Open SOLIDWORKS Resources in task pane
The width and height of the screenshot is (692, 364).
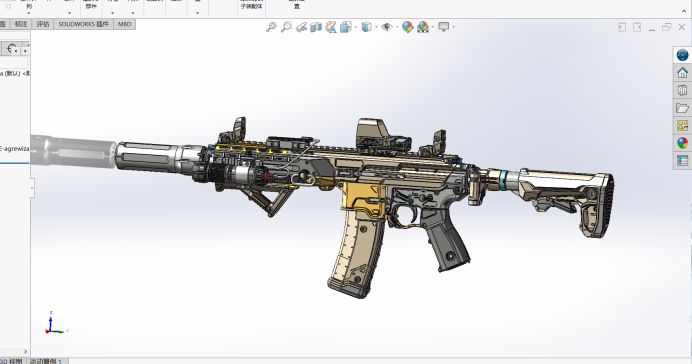[682, 55]
